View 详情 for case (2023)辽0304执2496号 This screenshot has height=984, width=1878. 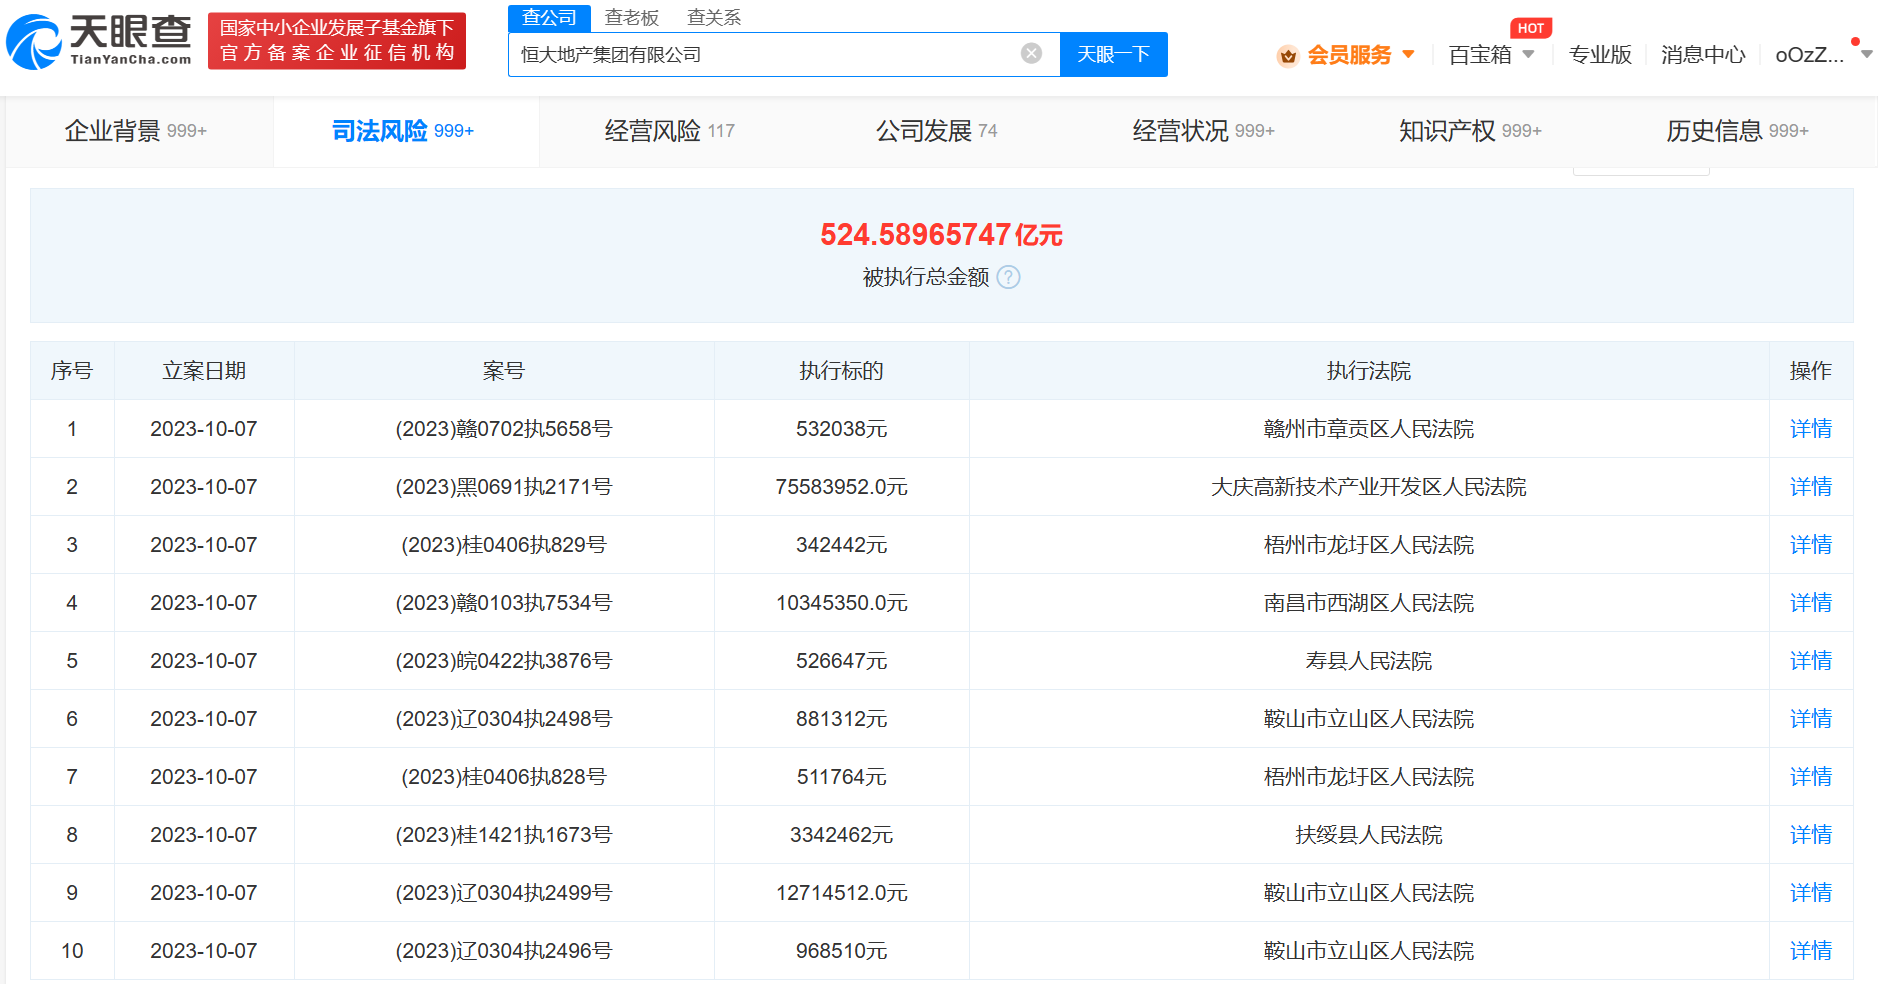coord(1811,951)
